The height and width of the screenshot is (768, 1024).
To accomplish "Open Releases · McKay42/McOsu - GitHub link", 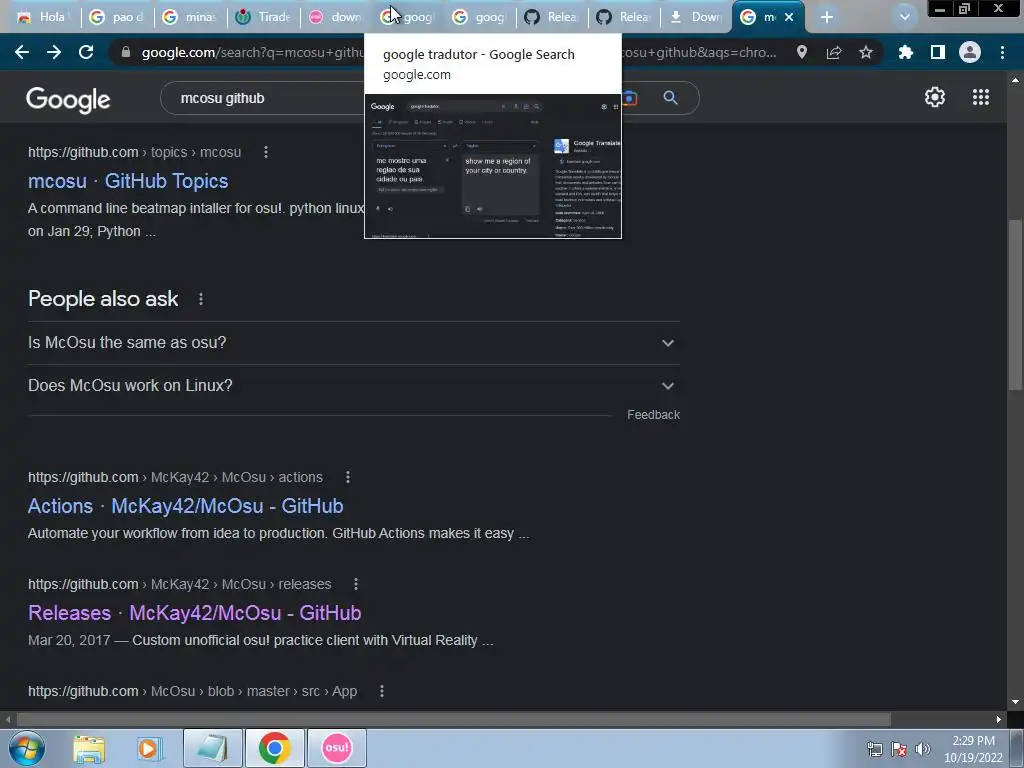I will point(195,613).
